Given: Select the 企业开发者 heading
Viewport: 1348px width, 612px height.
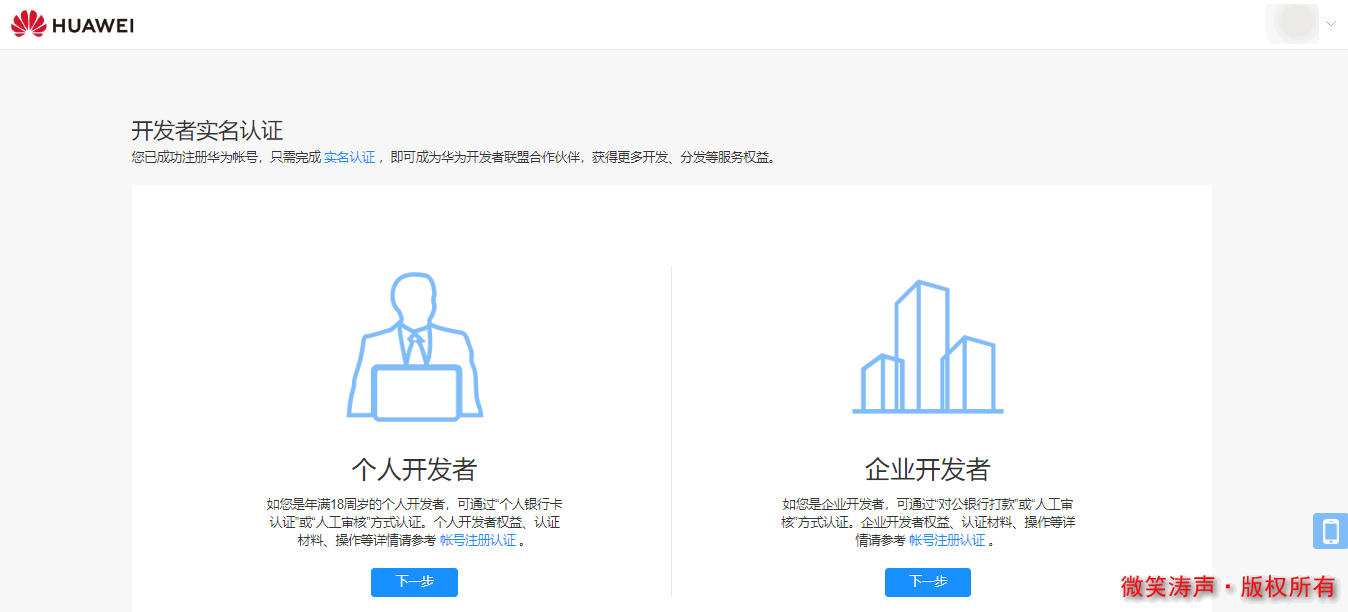Looking at the screenshot, I should point(927,469).
